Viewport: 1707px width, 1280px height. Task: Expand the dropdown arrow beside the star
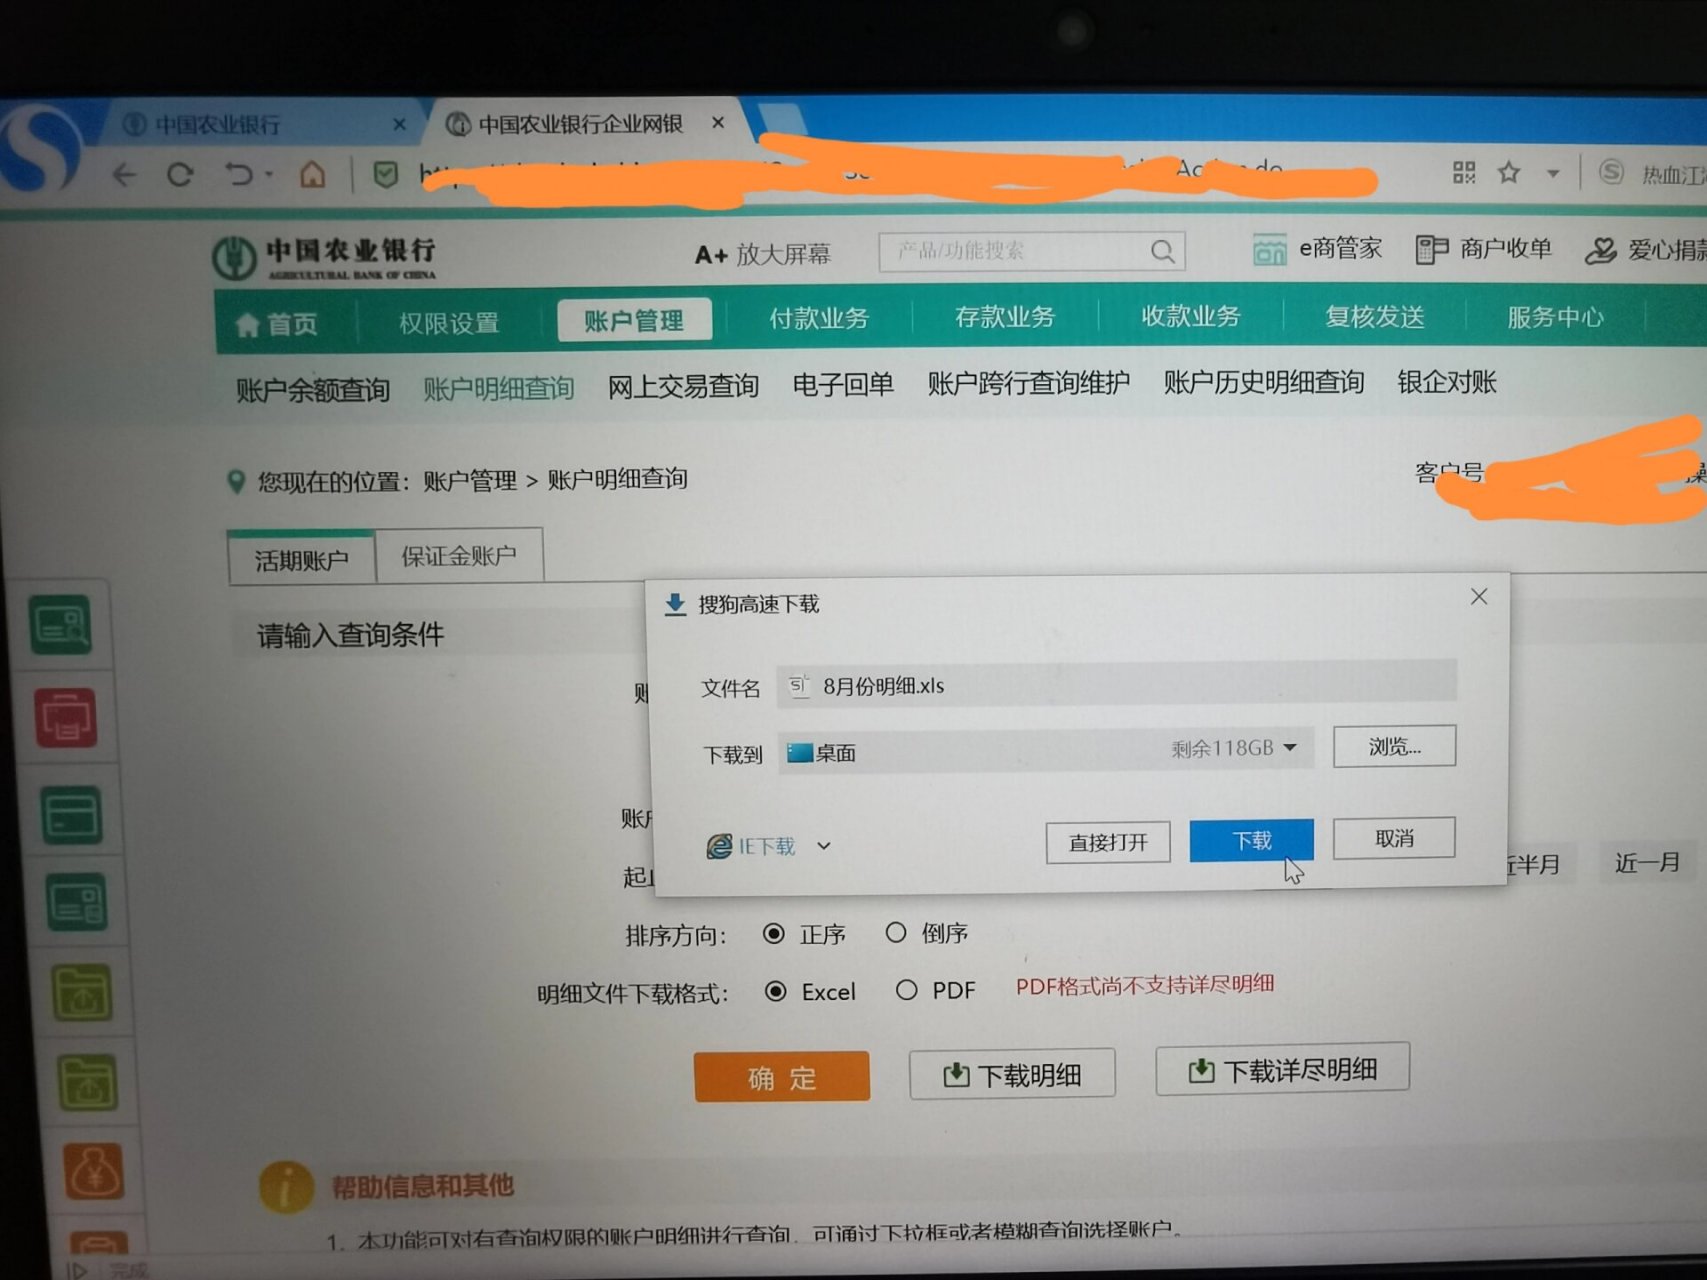[1553, 174]
